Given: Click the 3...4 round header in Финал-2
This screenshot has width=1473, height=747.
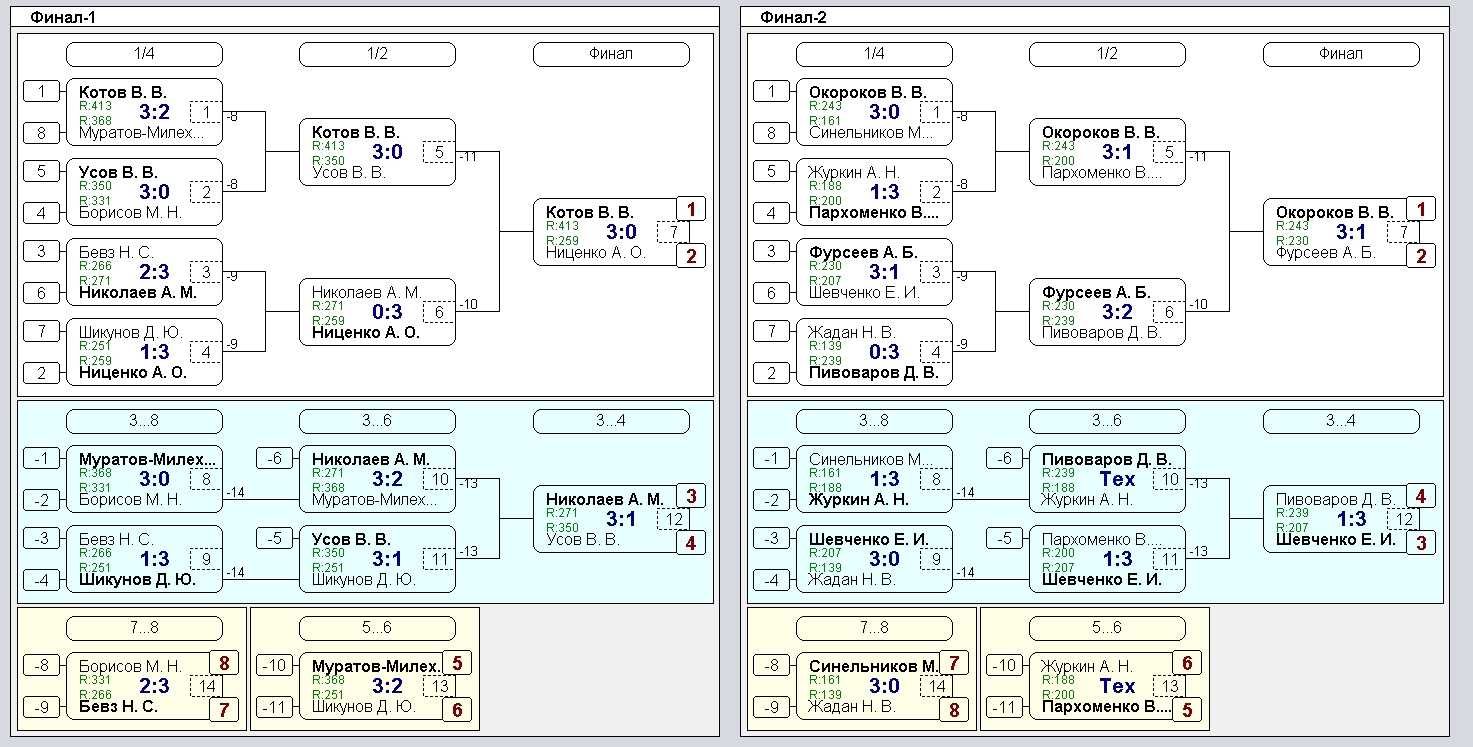Looking at the screenshot, I should tap(1341, 421).
